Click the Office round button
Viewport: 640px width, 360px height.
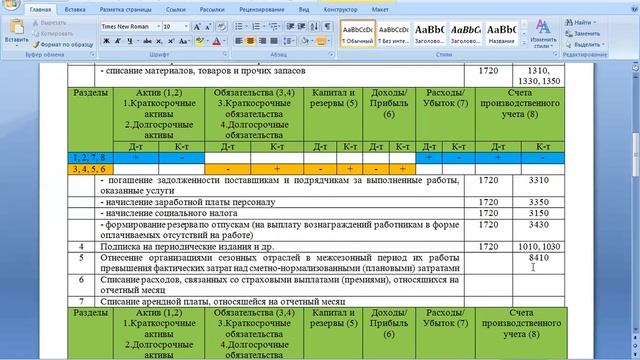click(x=11, y=4)
